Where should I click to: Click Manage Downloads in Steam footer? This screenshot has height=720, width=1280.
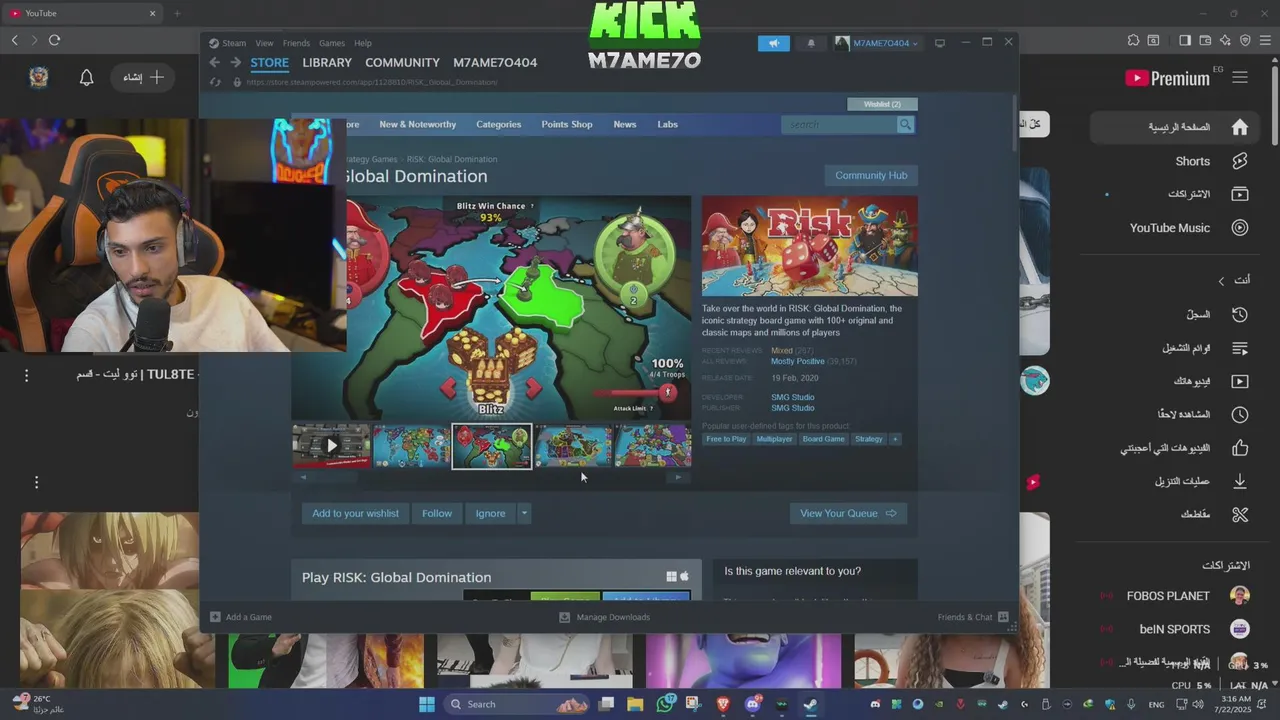pos(604,617)
